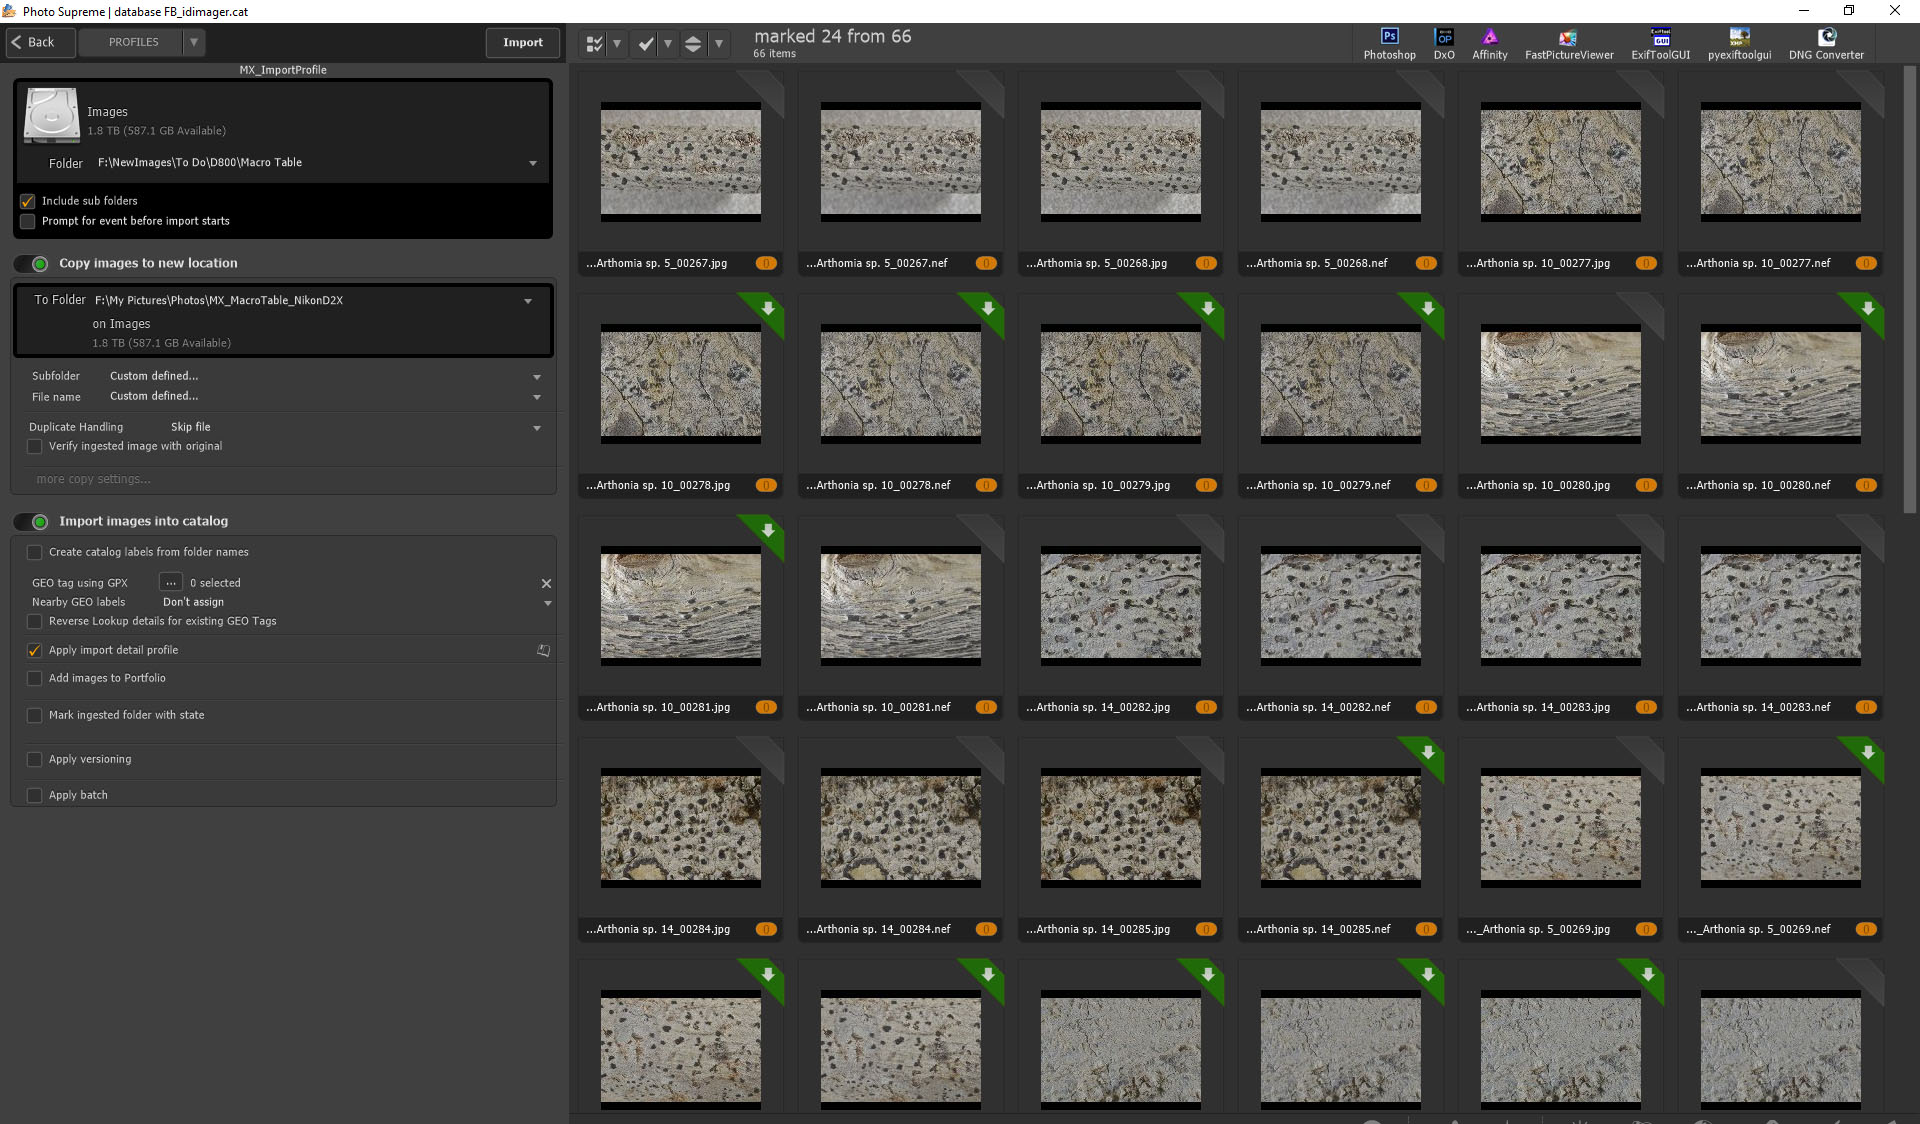This screenshot has width=1920, height=1124.
Task: Open Photoshop external application shortcut
Action: [x=1389, y=44]
